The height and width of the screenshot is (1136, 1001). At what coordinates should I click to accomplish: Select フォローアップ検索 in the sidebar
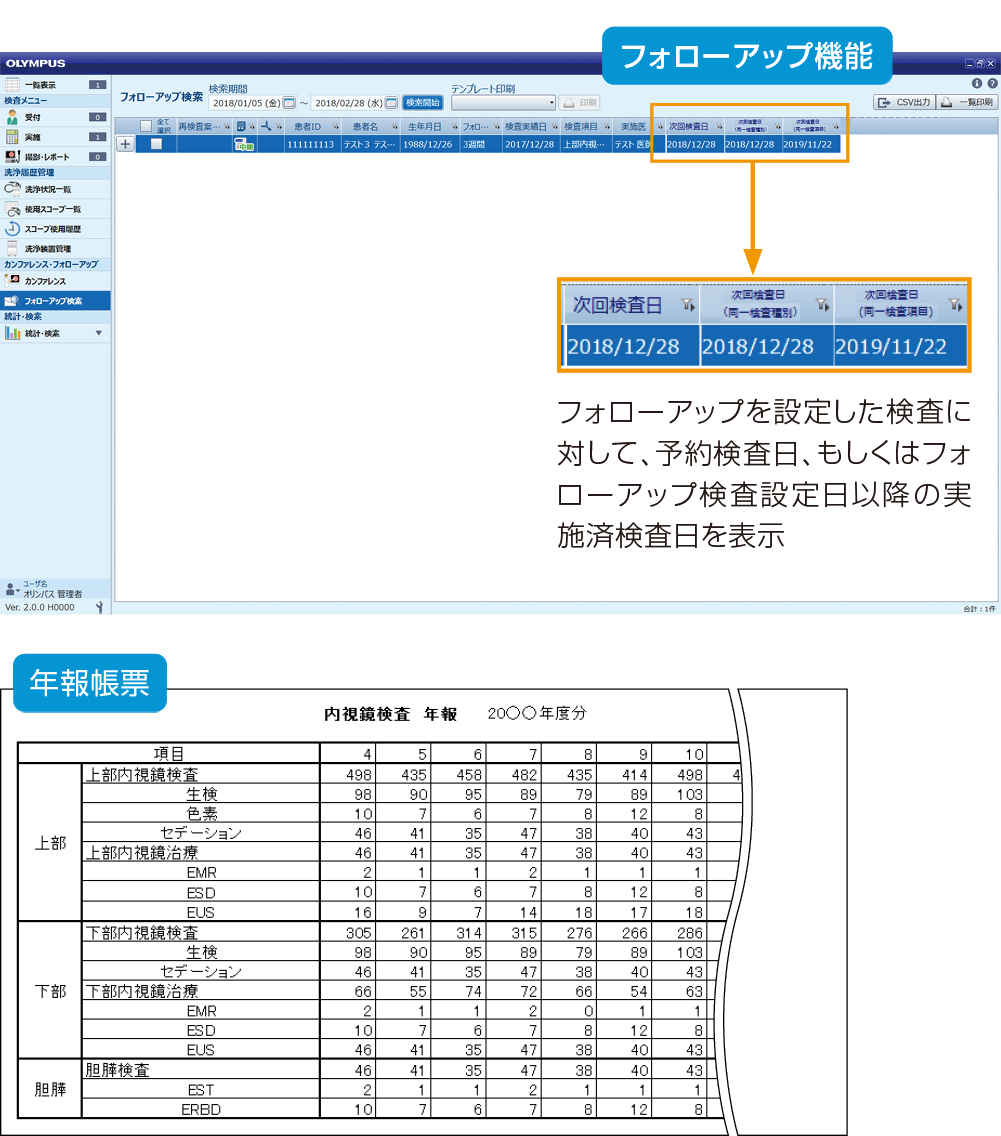[54, 300]
